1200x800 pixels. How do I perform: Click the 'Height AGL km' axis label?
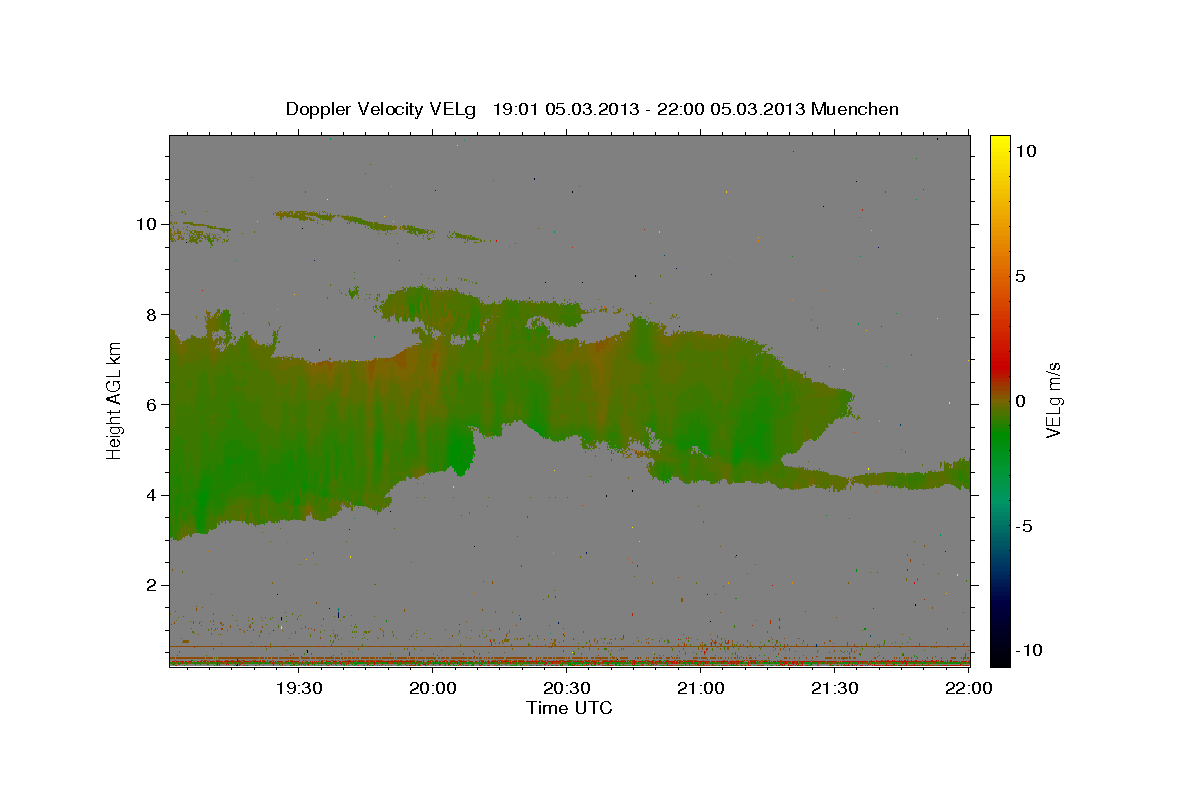pos(115,400)
